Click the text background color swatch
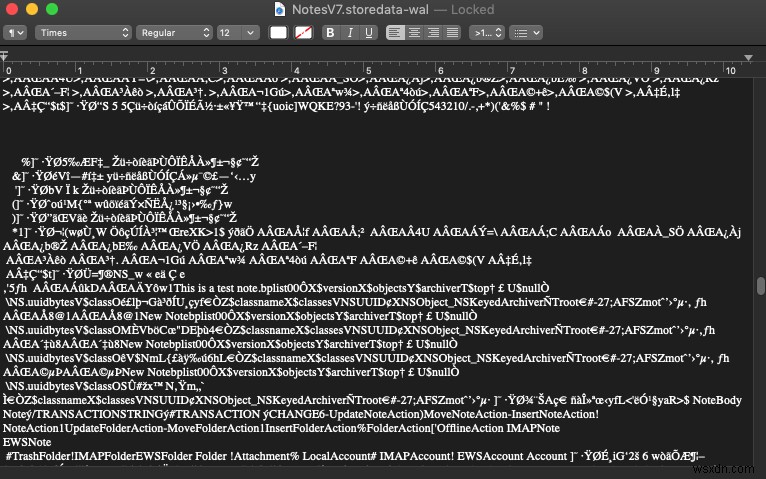 point(303,33)
